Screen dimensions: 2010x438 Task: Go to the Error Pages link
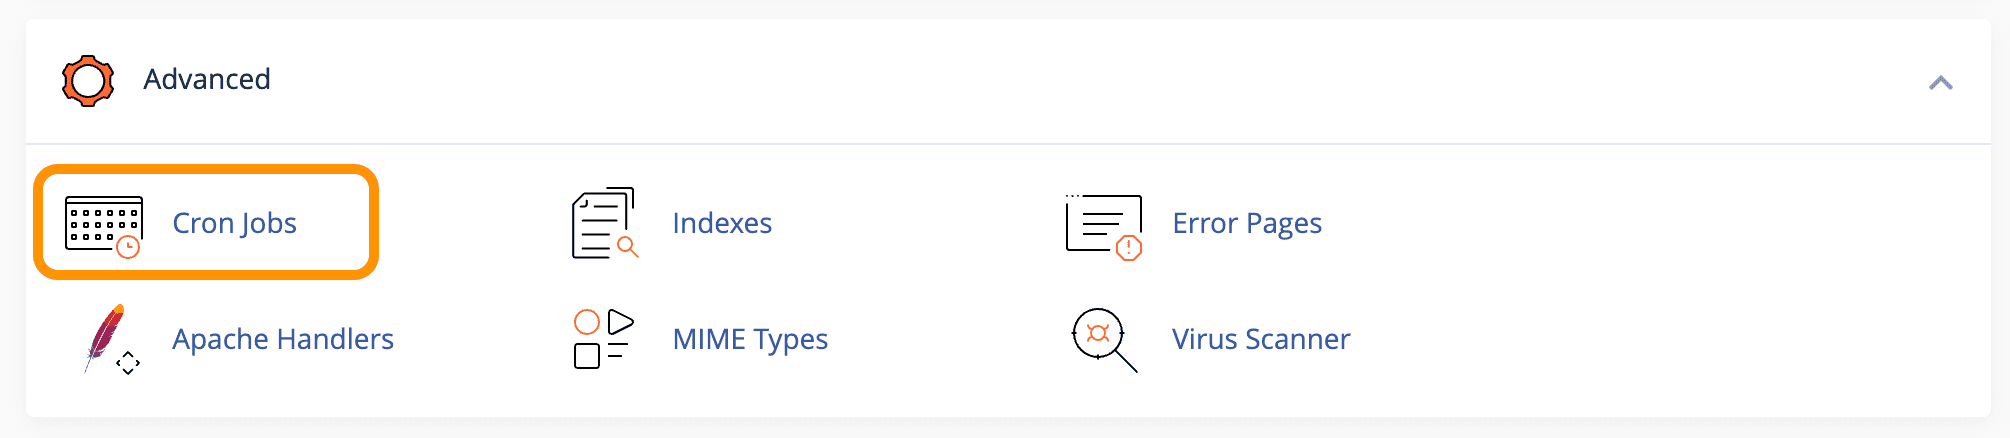pos(1247,223)
